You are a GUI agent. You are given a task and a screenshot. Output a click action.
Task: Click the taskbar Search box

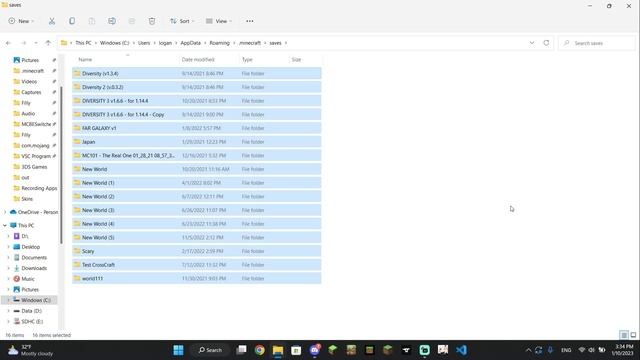pos(210,350)
